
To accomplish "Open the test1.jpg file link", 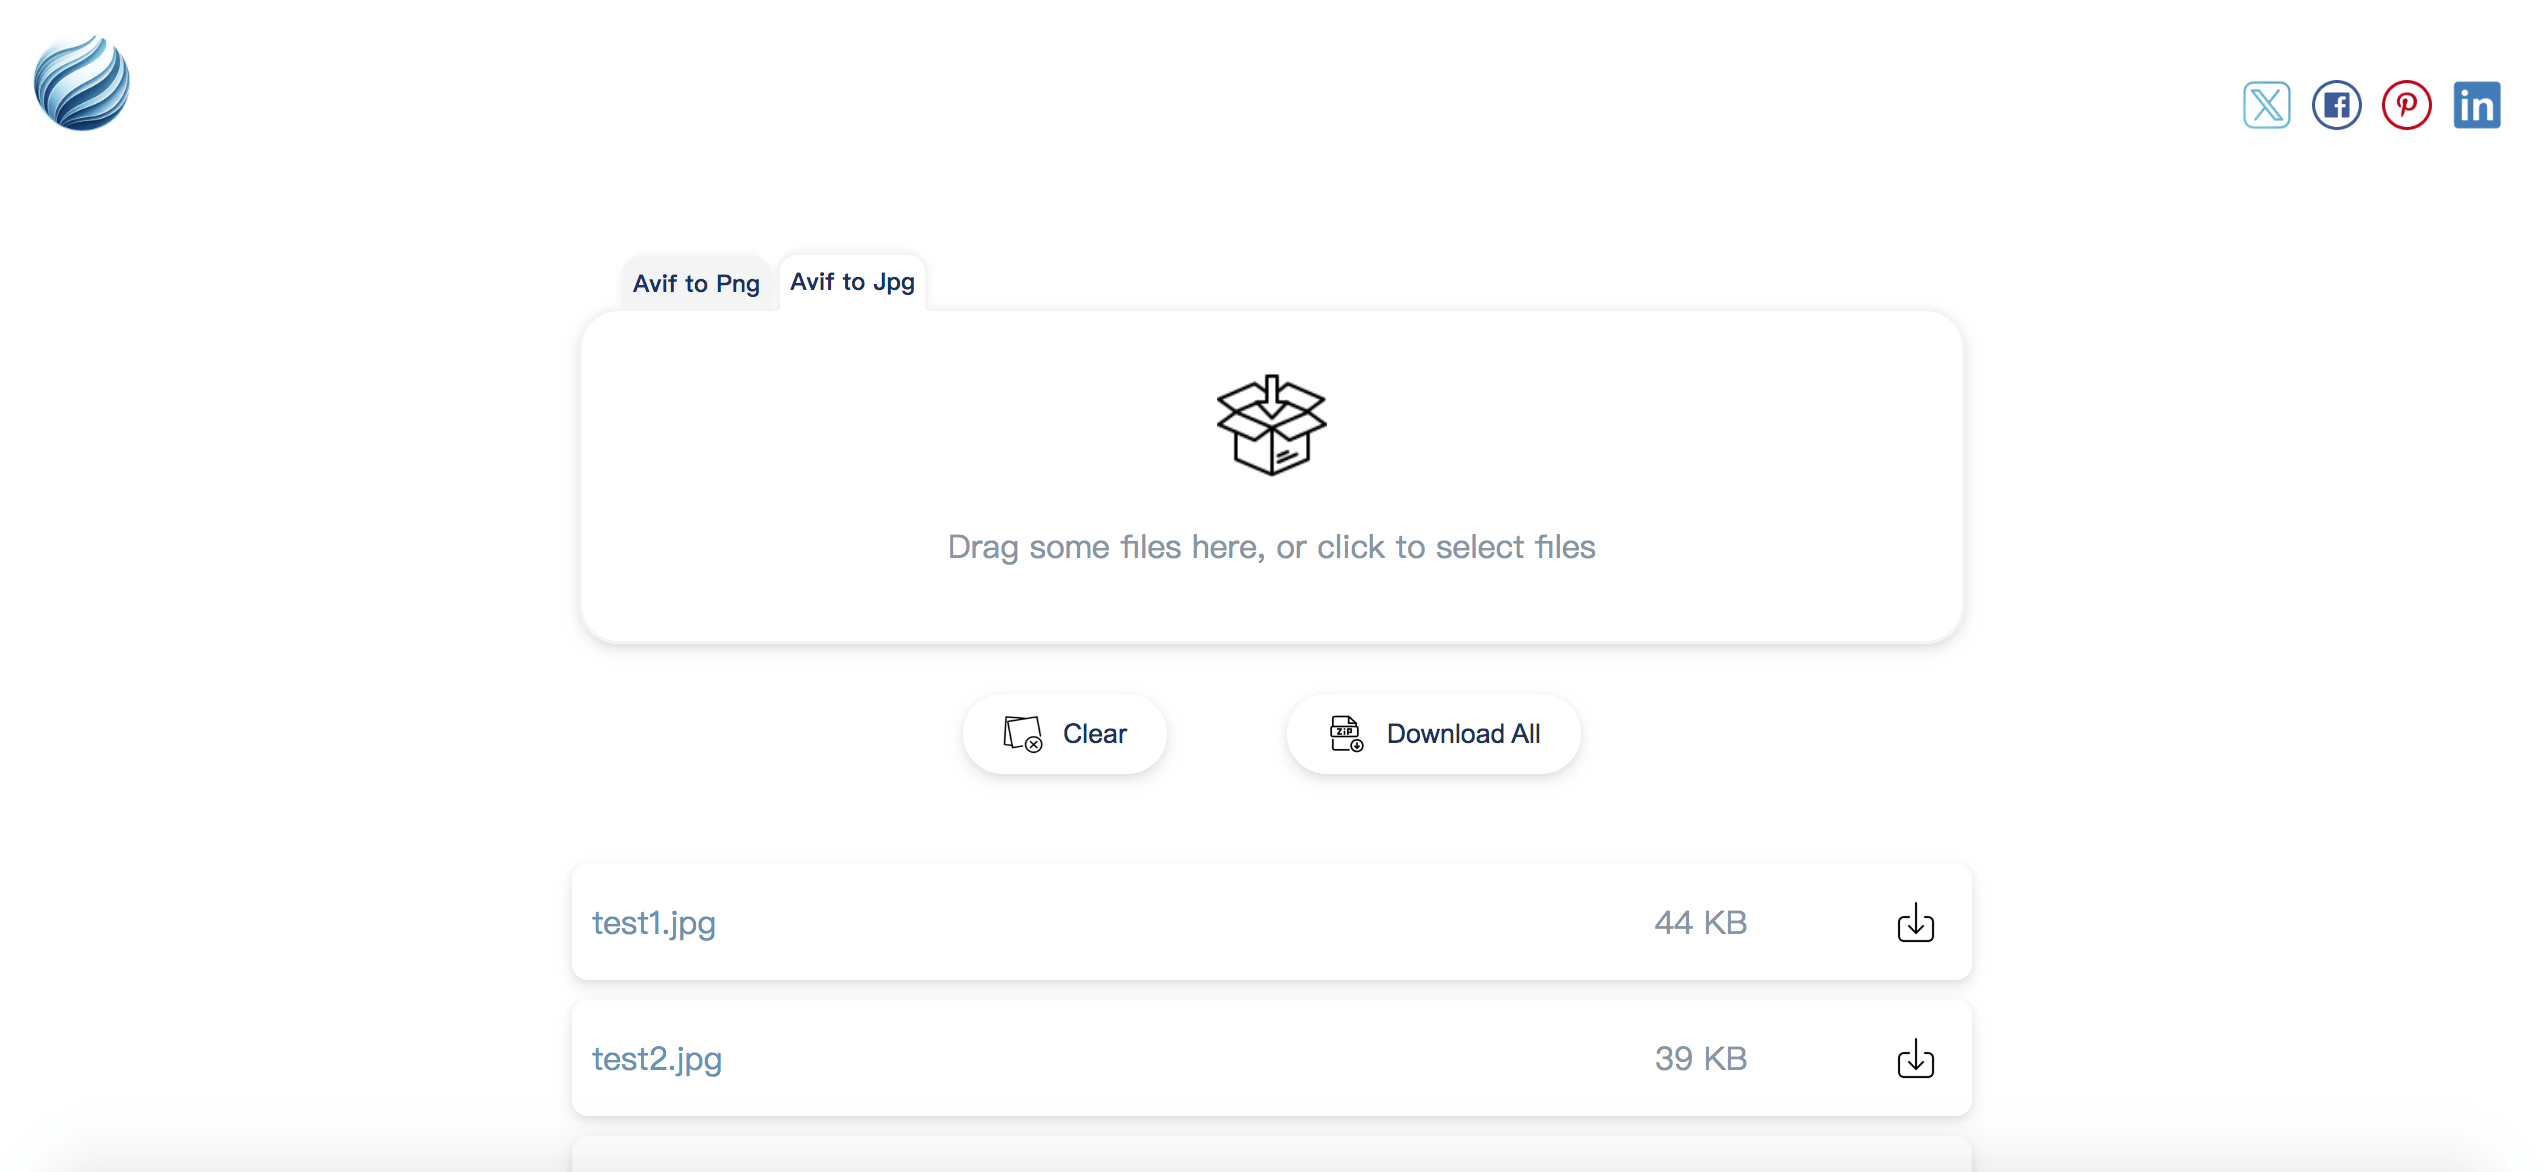I will point(654,923).
